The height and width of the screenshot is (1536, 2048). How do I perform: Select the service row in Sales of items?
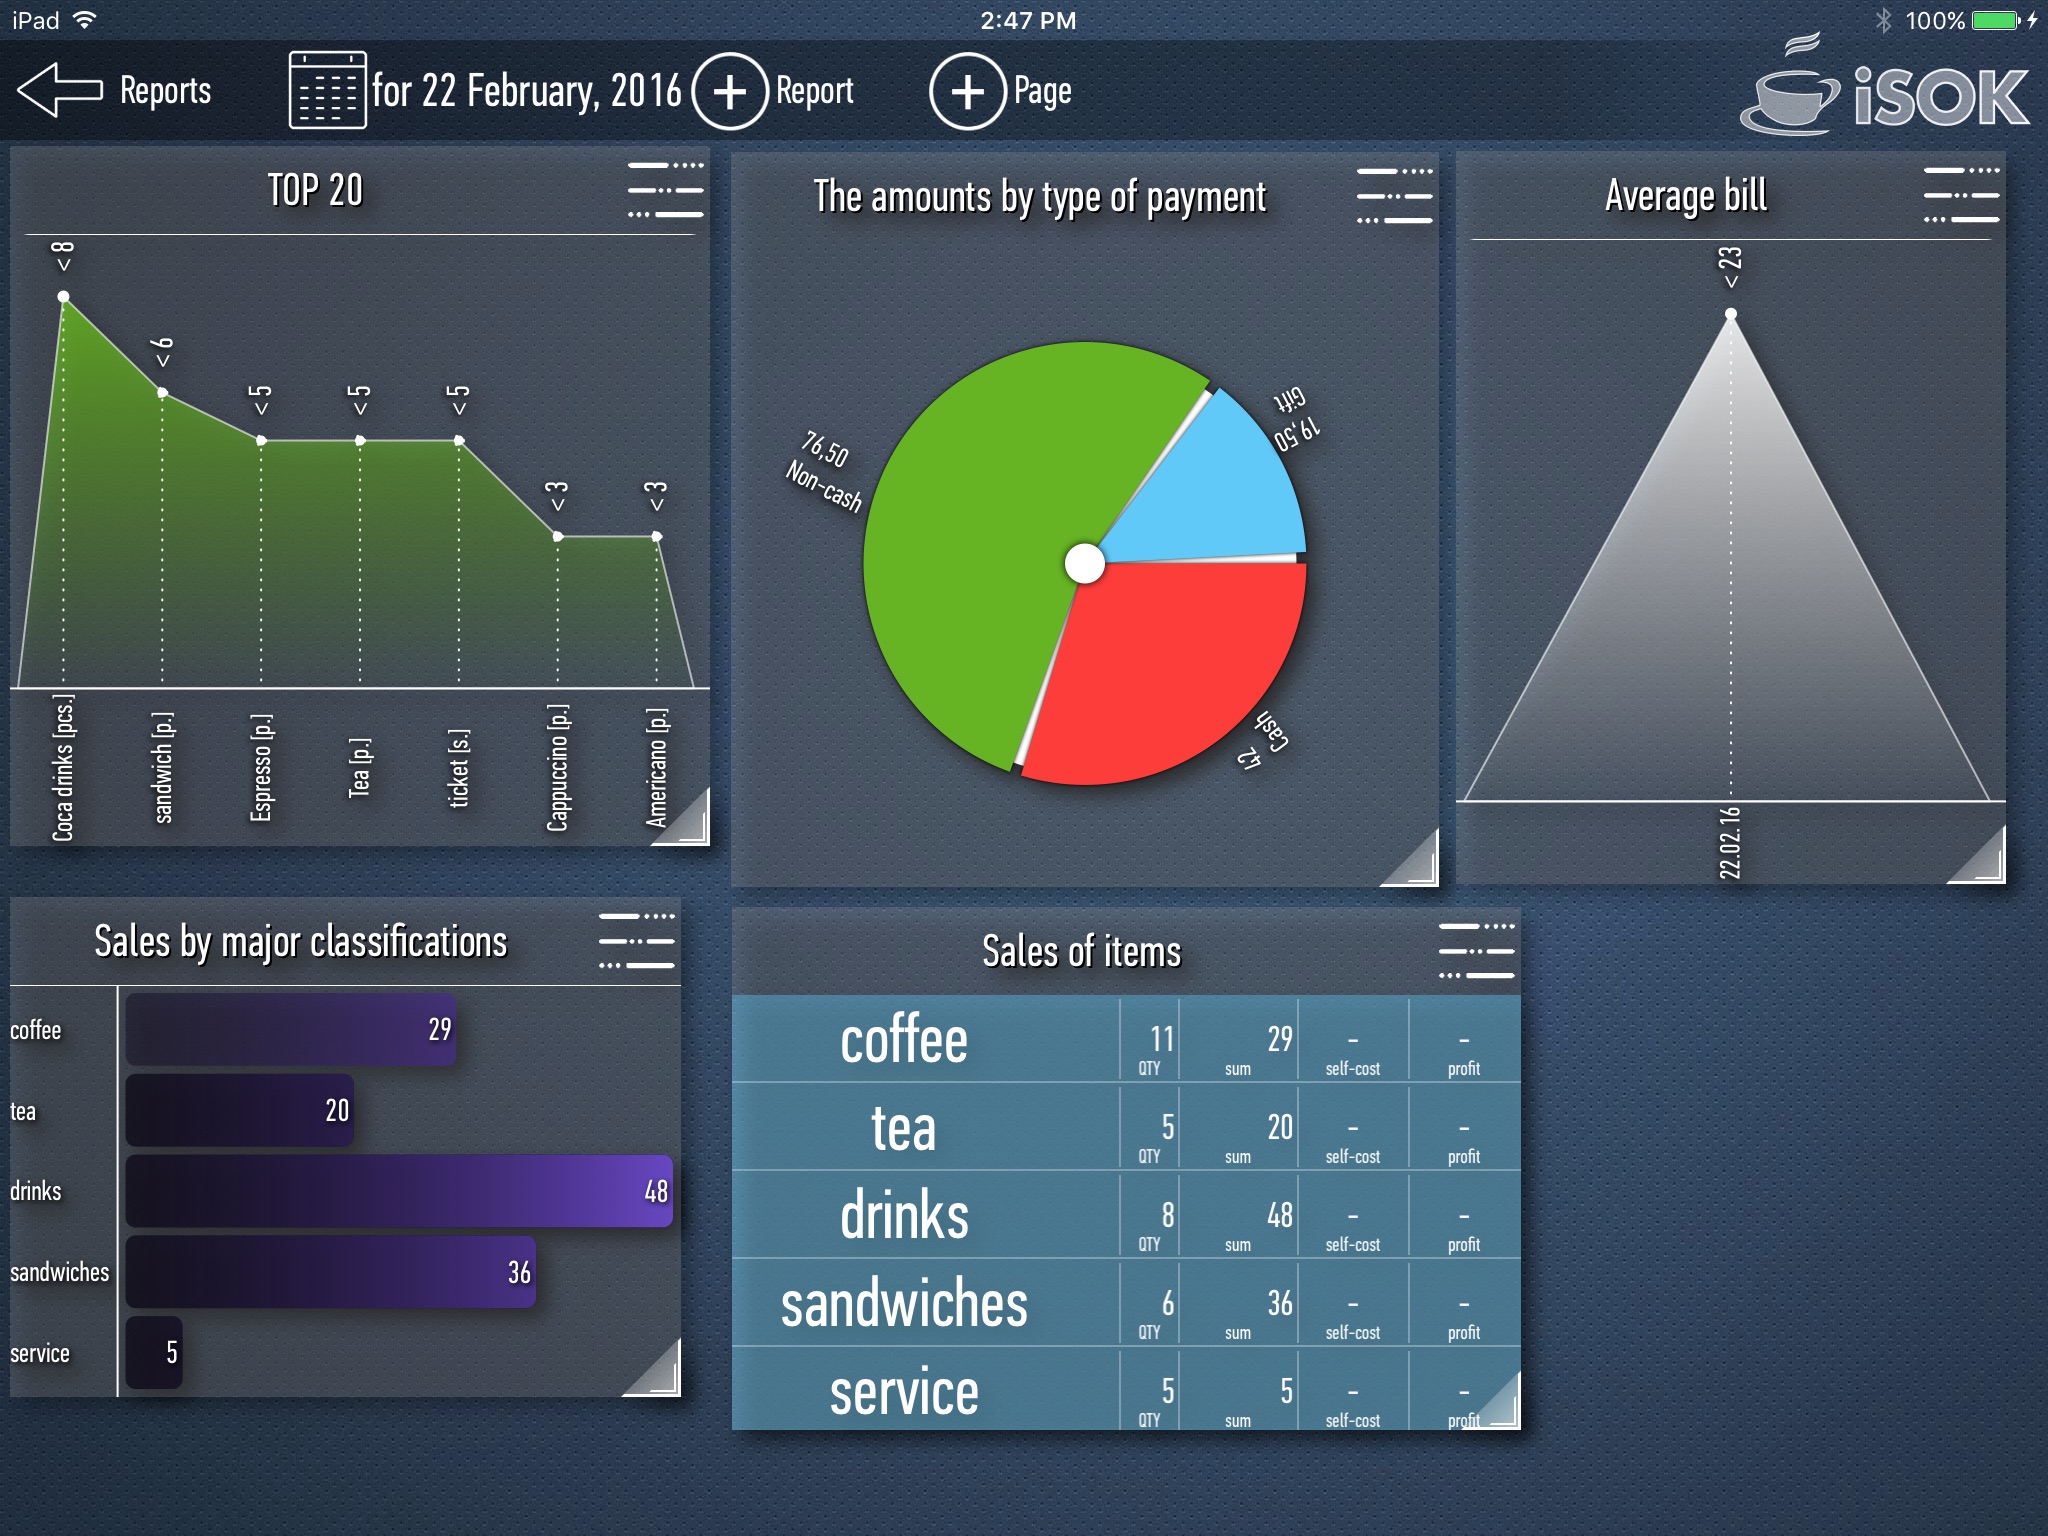1126,1391
